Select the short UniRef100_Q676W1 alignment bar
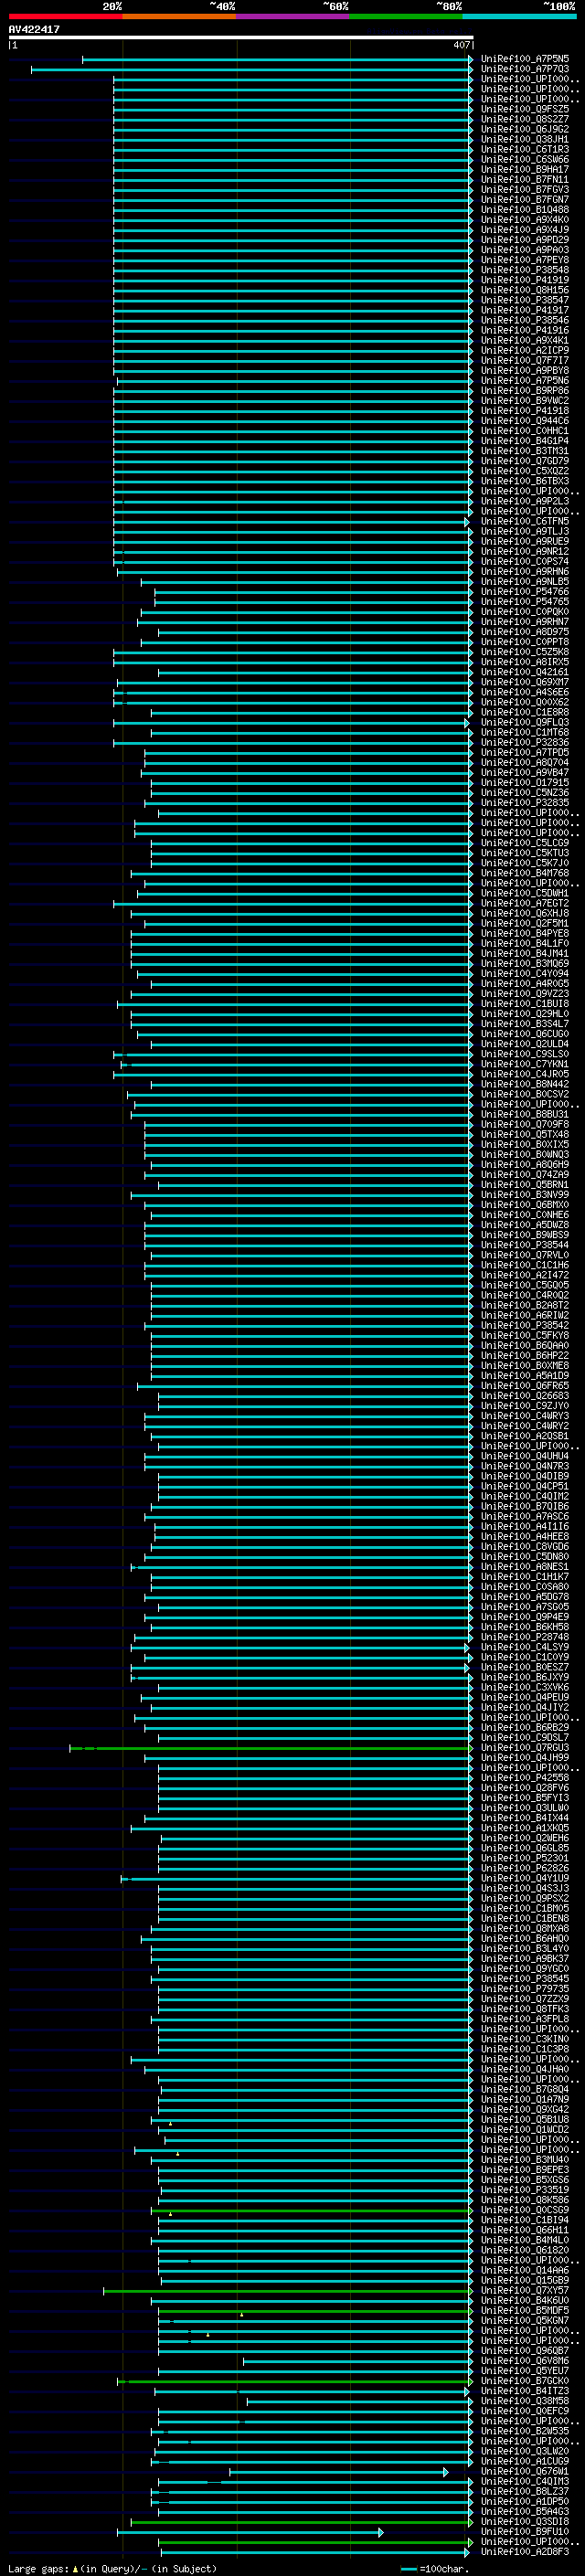Screen dimensions: 585x2576 pos(339,2470)
